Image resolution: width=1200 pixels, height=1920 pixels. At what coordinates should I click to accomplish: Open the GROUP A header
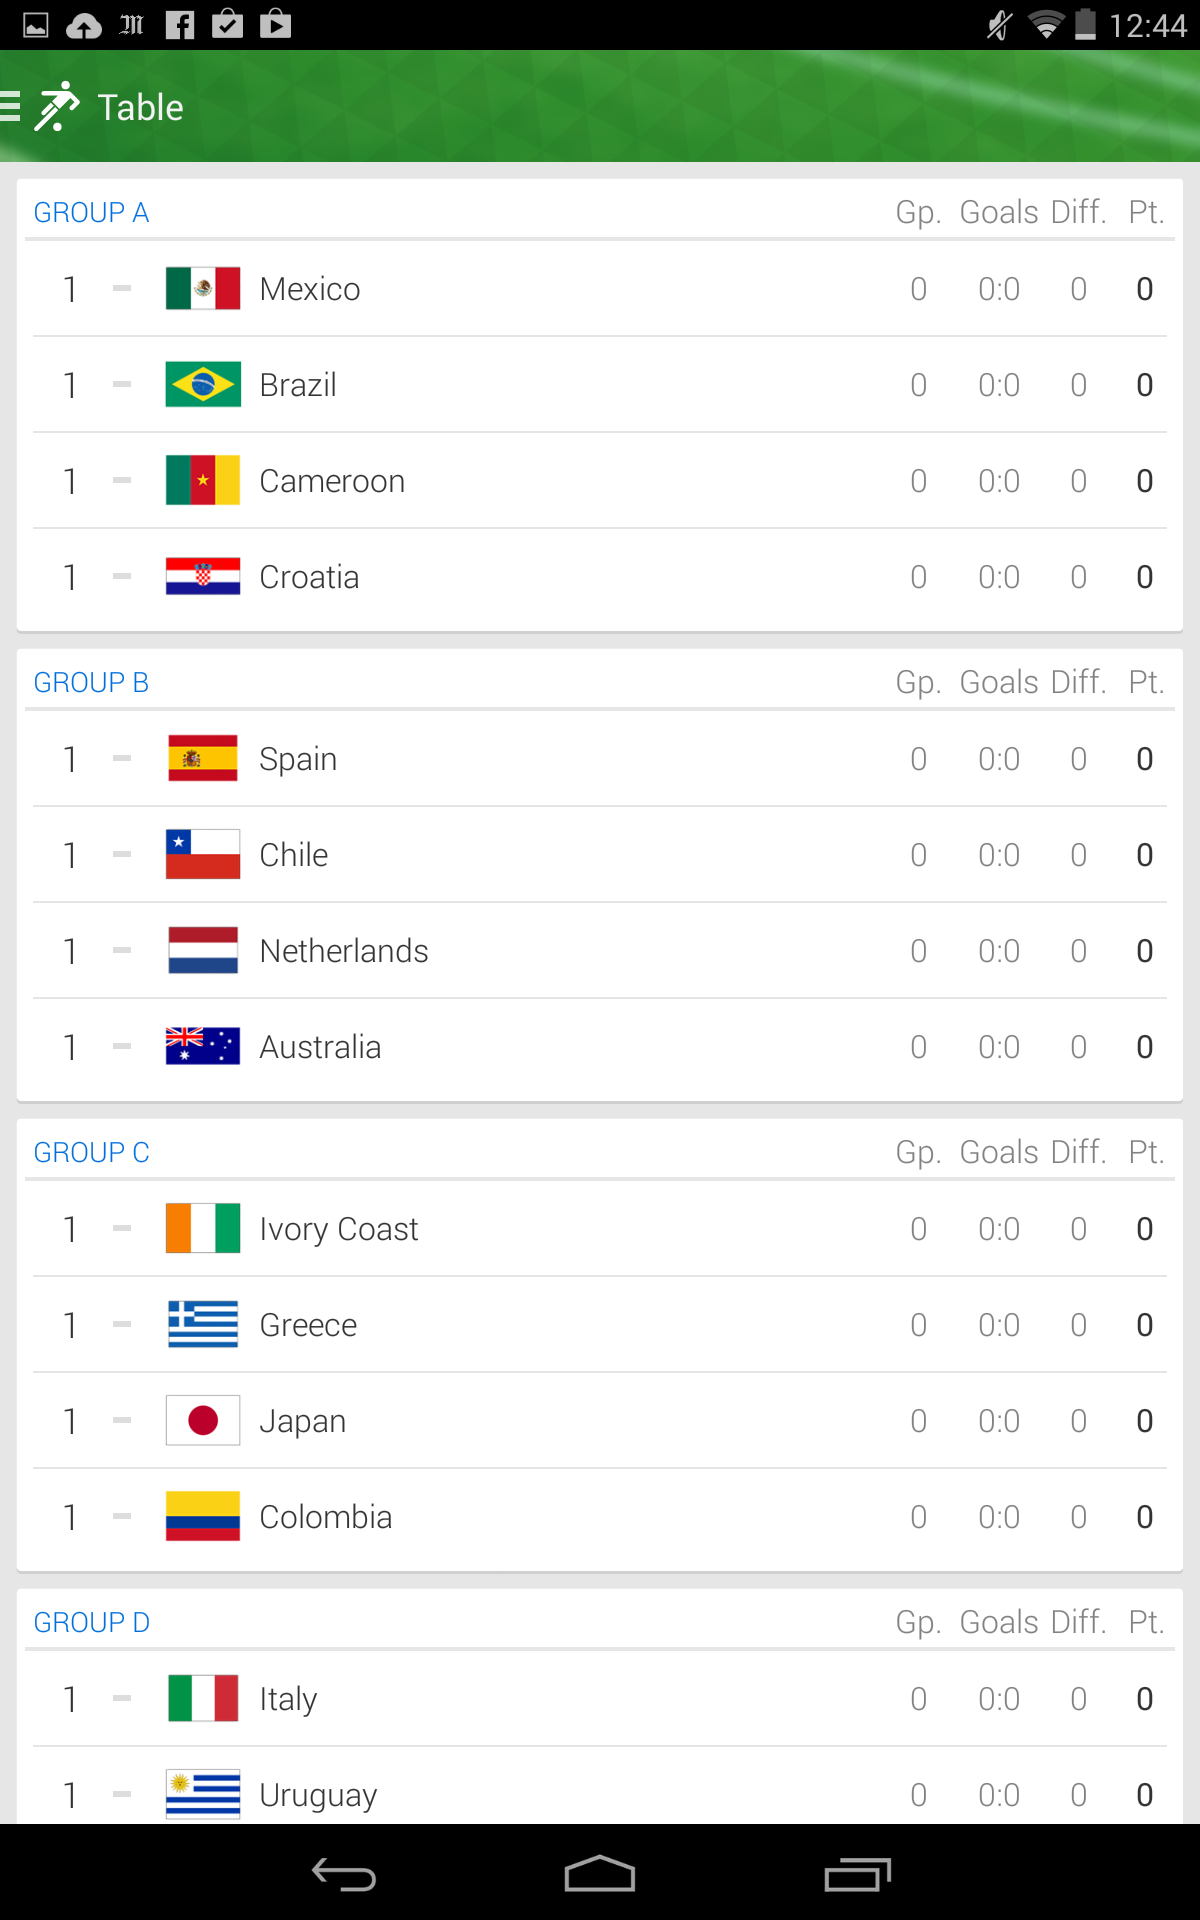coord(91,213)
